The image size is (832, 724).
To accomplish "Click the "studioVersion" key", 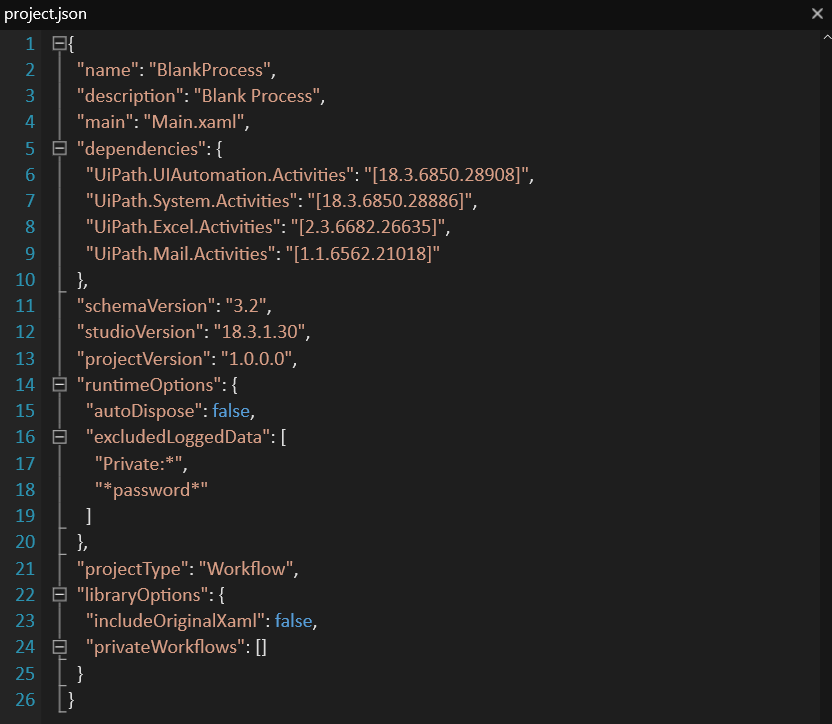I will click(140, 332).
